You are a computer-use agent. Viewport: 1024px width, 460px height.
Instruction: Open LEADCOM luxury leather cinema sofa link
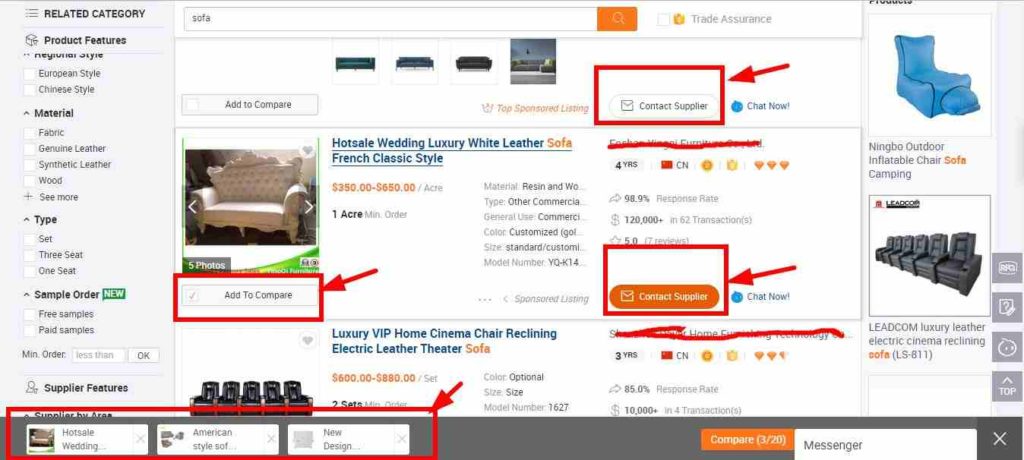click(927, 341)
